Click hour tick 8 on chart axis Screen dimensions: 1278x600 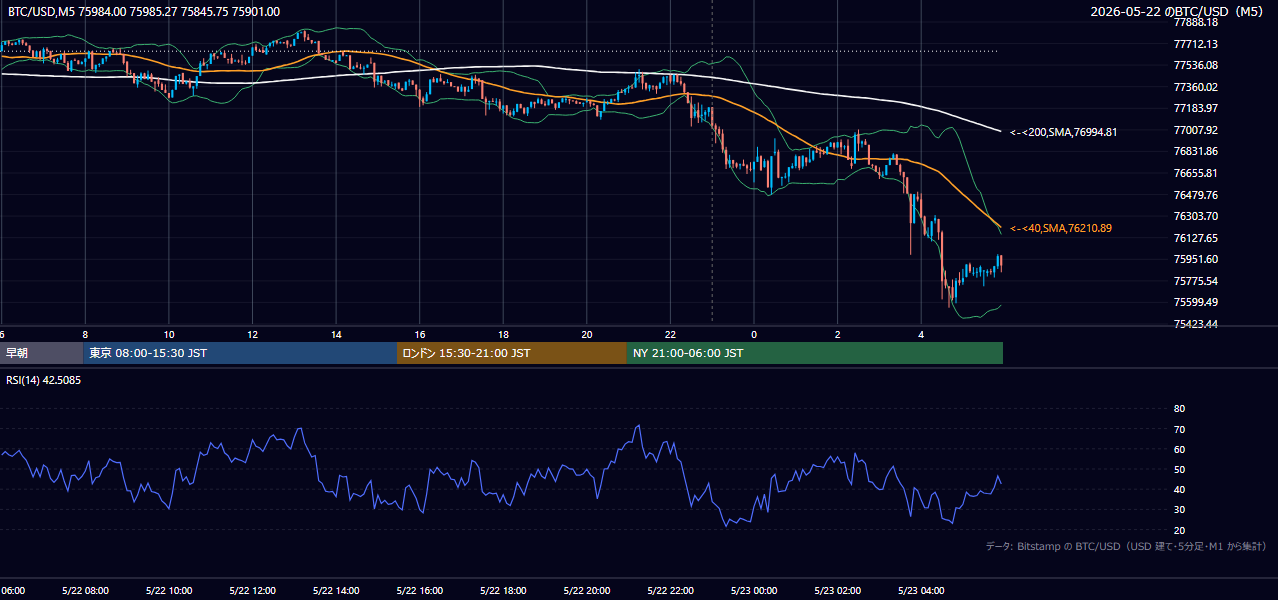coord(85,334)
